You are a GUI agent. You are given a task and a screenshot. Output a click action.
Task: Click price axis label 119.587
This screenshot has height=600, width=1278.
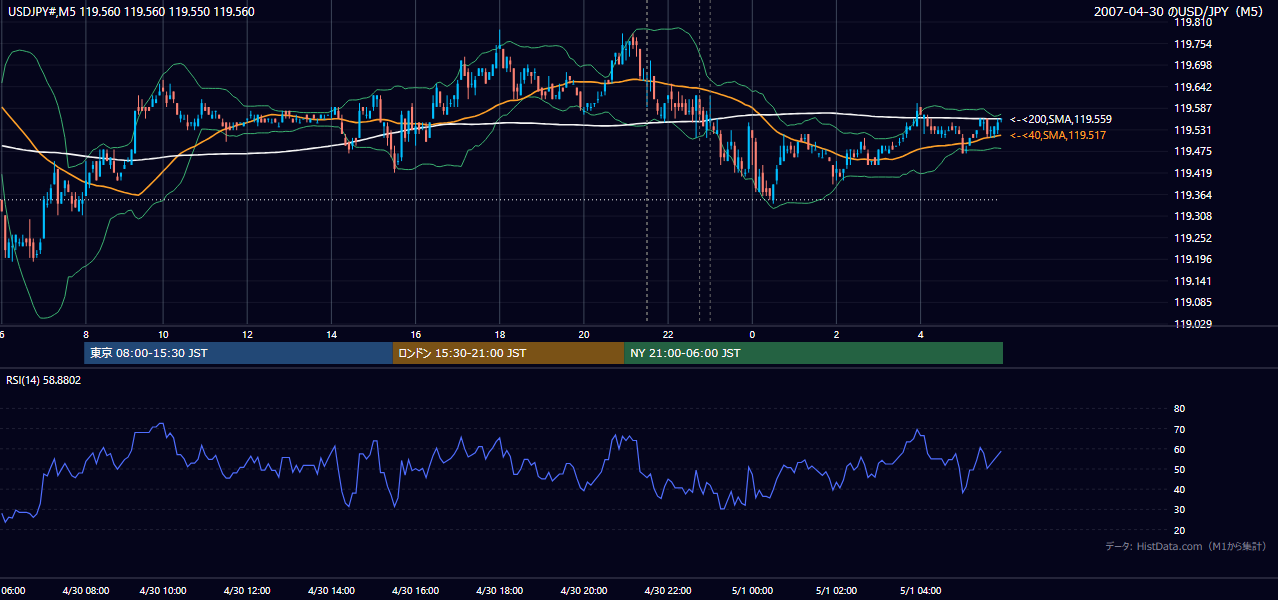(x=1192, y=108)
